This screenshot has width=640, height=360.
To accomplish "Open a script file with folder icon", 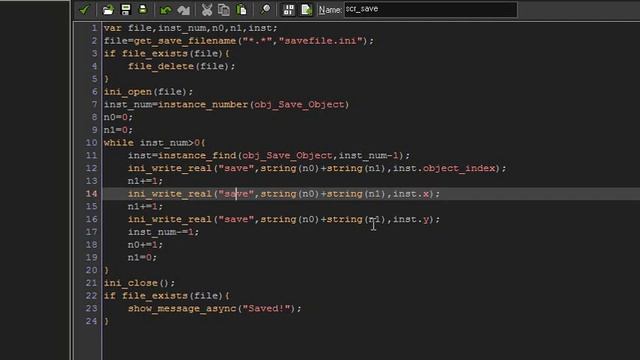I will 108,9.
